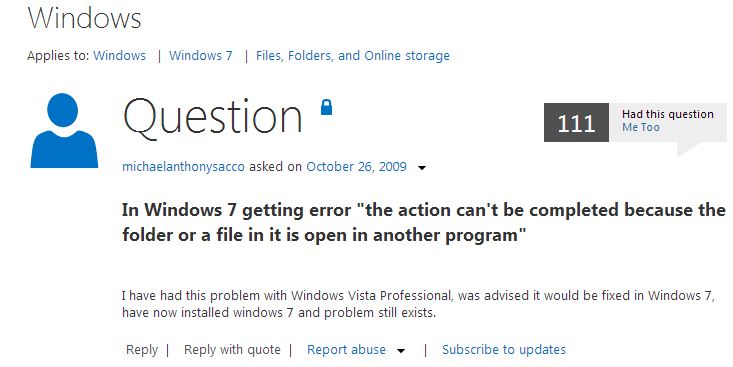Image resolution: width=733 pixels, height=367 pixels.
Task: Open Files, Folders, and Online storage link
Action: pos(352,56)
